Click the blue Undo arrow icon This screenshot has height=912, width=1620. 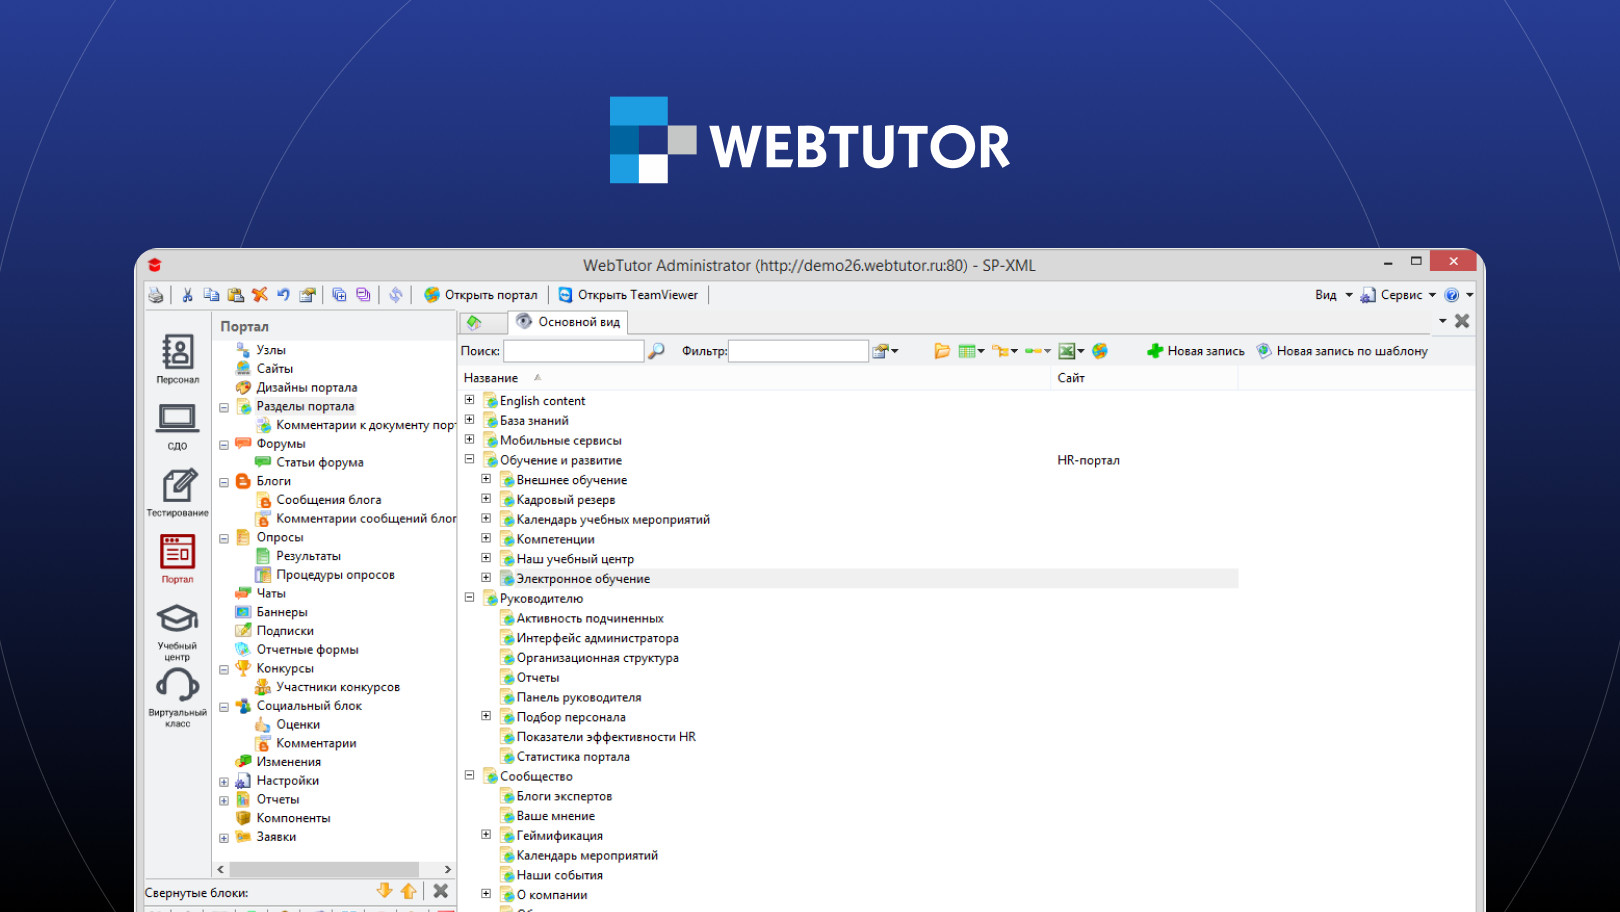click(x=284, y=295)
